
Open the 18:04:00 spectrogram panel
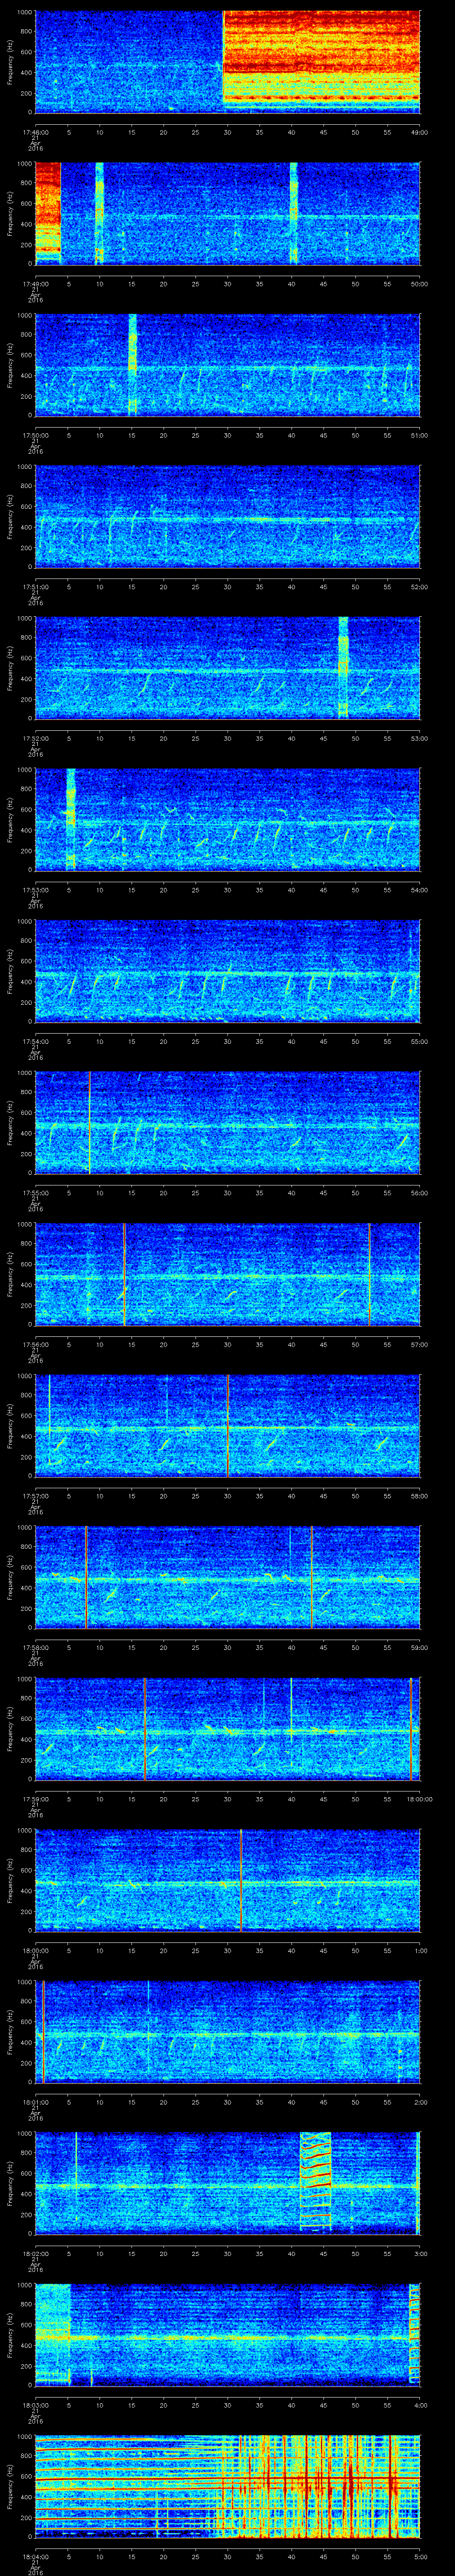pyautogui.click(x=228, y=2487)
